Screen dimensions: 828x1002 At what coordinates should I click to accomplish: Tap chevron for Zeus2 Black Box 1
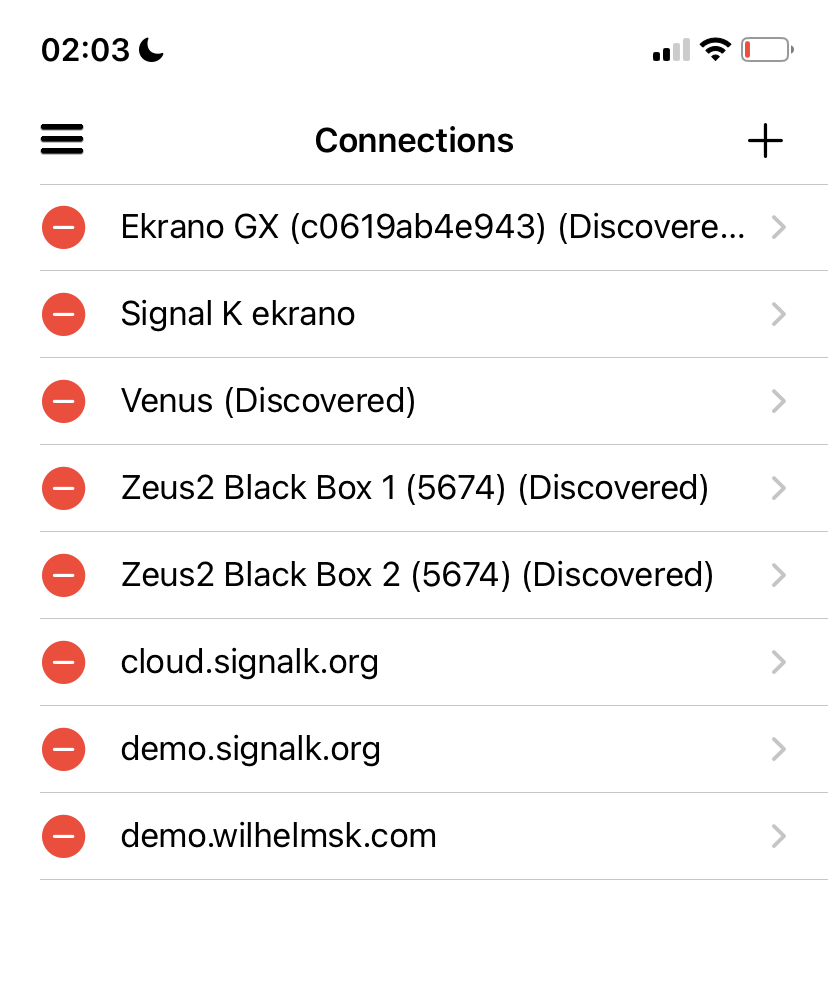780,489
